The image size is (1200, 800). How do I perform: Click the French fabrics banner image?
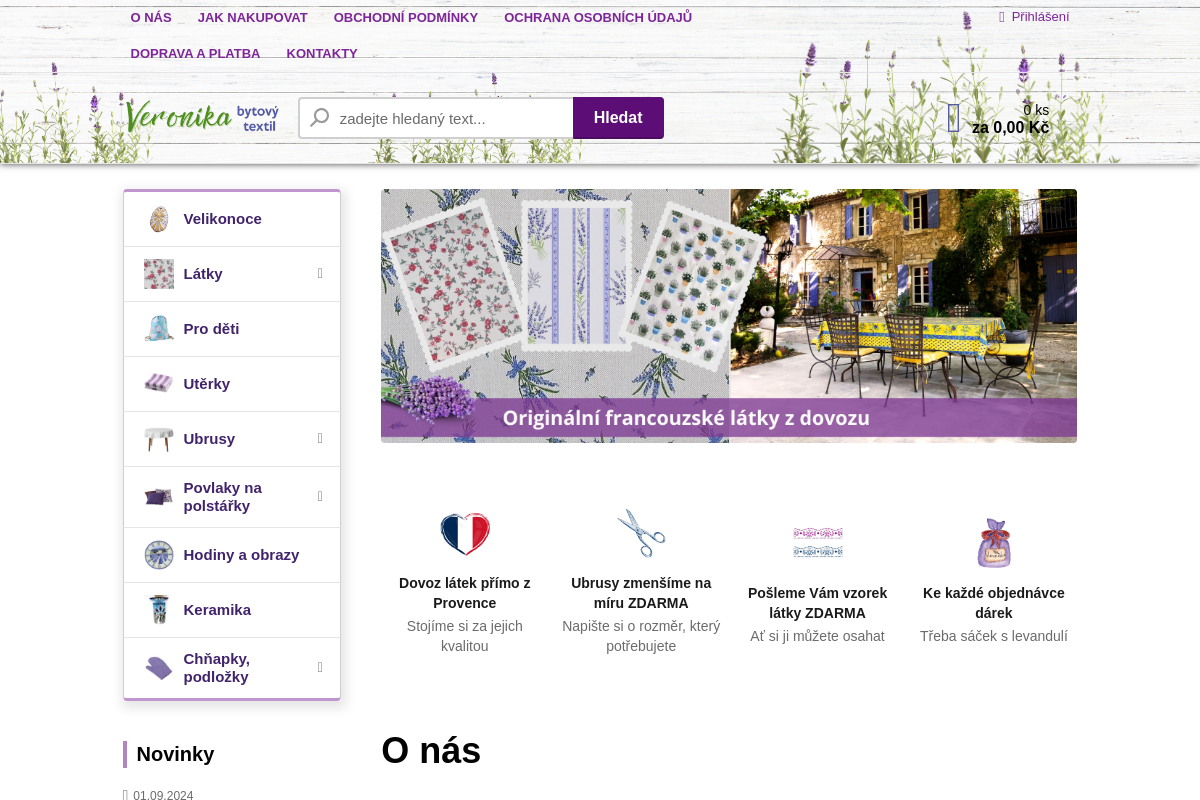[x=728, y=316]
